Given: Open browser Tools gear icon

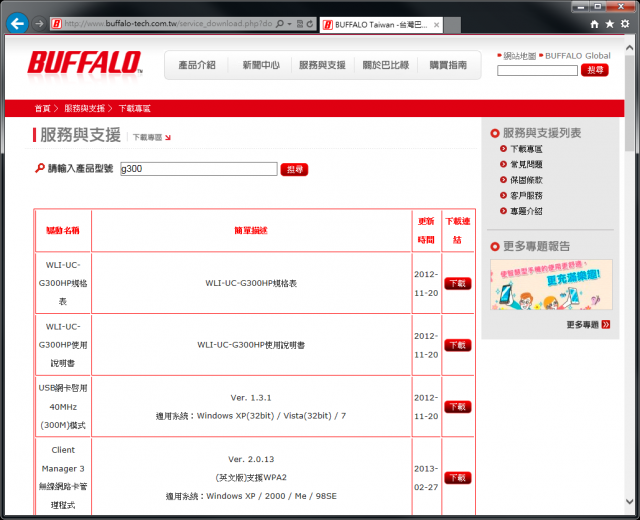Looking at the screenshot, I should tap(625, 24).
